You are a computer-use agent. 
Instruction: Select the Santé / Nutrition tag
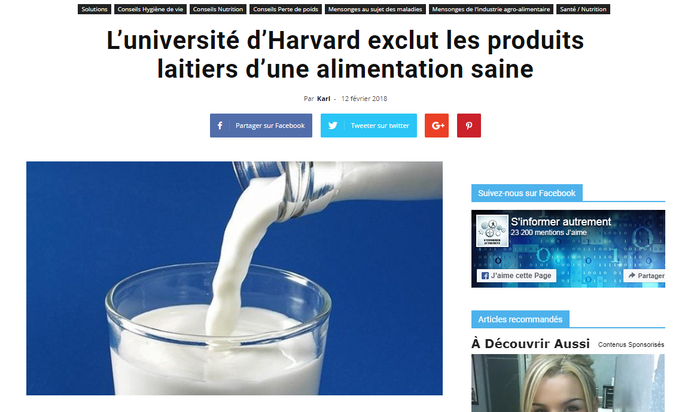coord(583,9)
